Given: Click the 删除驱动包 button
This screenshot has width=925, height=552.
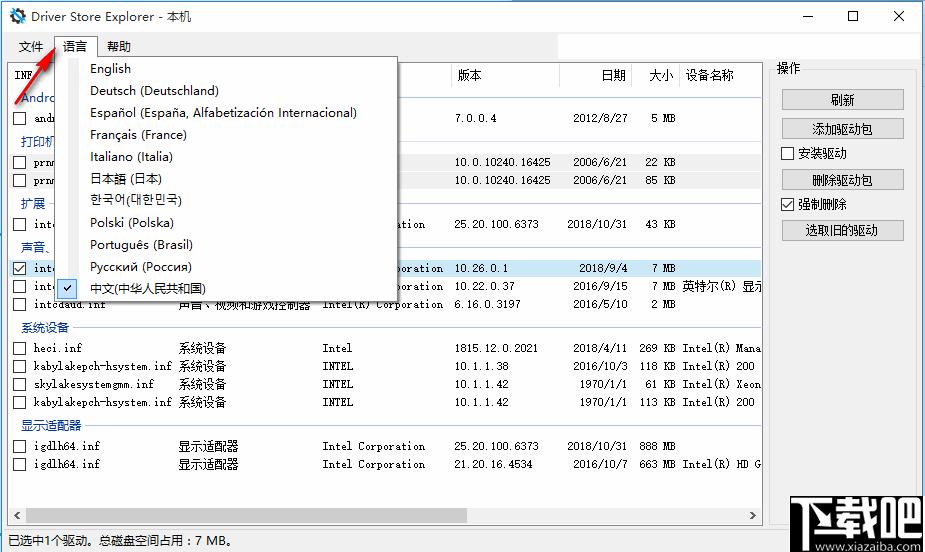Looking at the screenshot, I should 842,180.
